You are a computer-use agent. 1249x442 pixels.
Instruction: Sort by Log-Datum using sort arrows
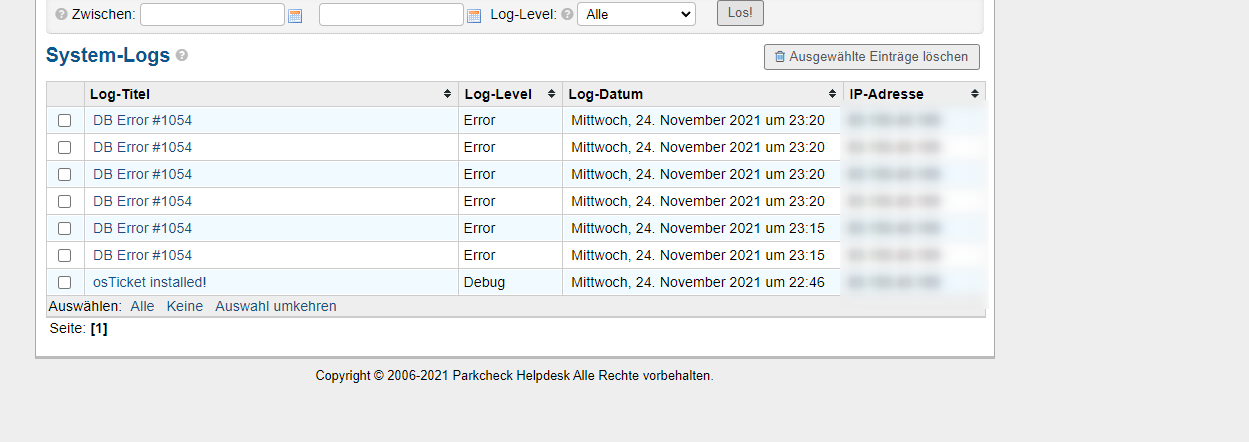[x=832, y=94]
